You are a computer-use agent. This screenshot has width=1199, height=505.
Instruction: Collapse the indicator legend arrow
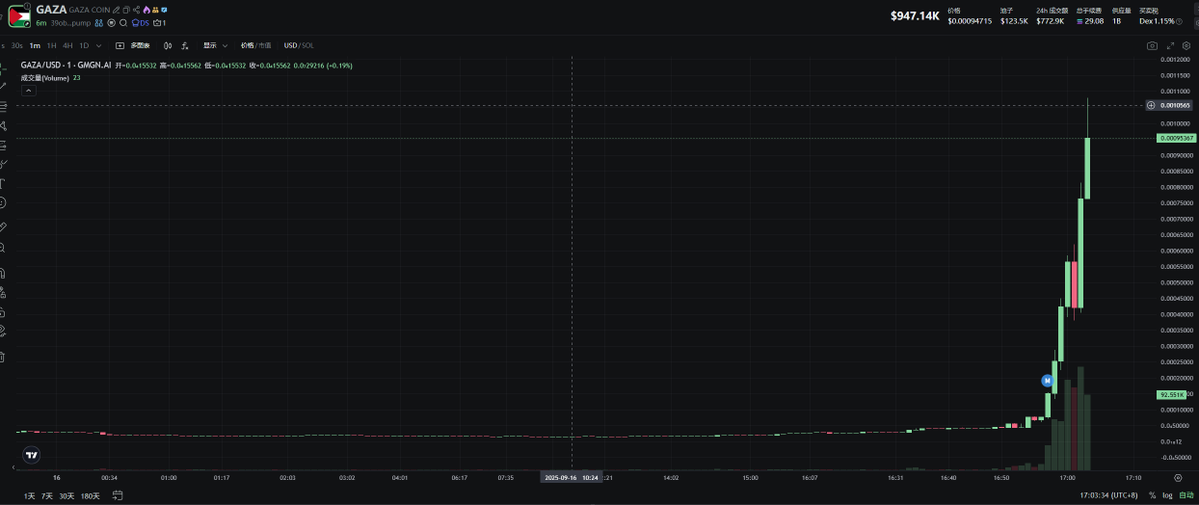(28, 90)
